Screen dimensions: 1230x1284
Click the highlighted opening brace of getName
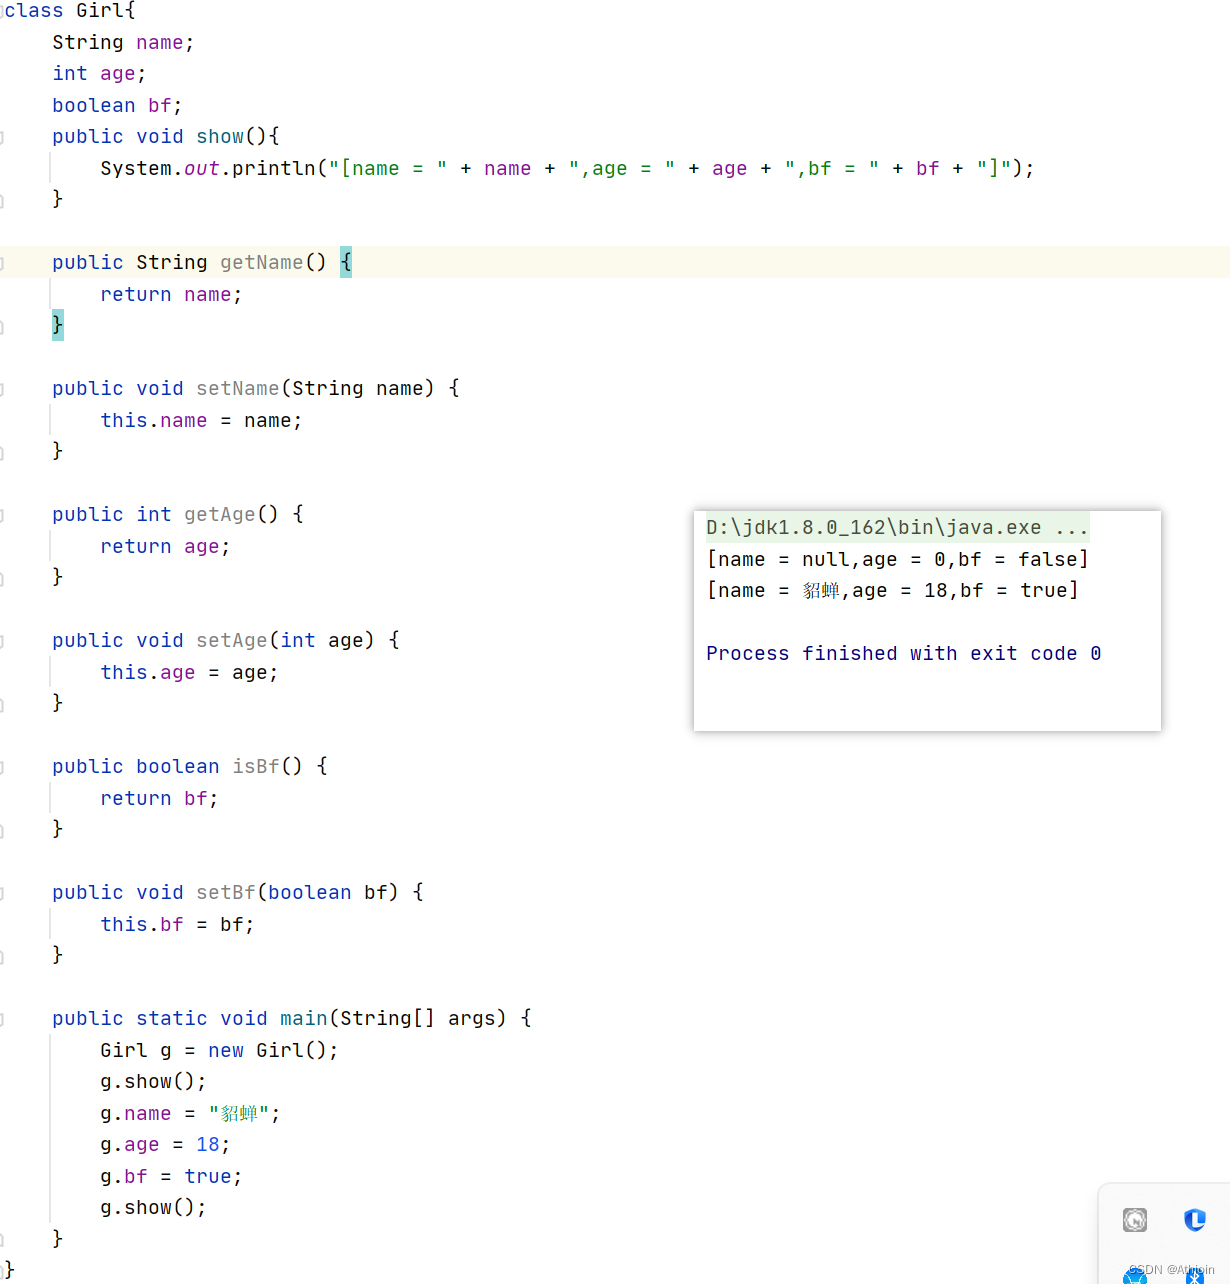pyautogui.click(x=346, y=261)
